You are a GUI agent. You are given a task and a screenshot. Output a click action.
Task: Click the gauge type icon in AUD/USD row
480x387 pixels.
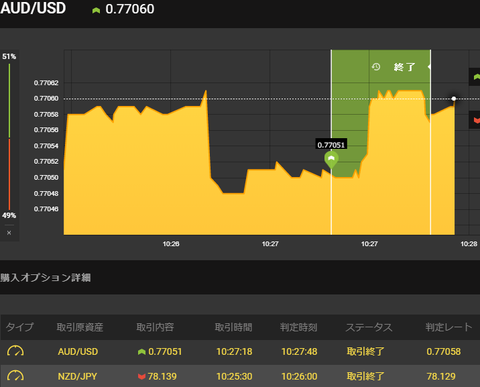point(15,351)
